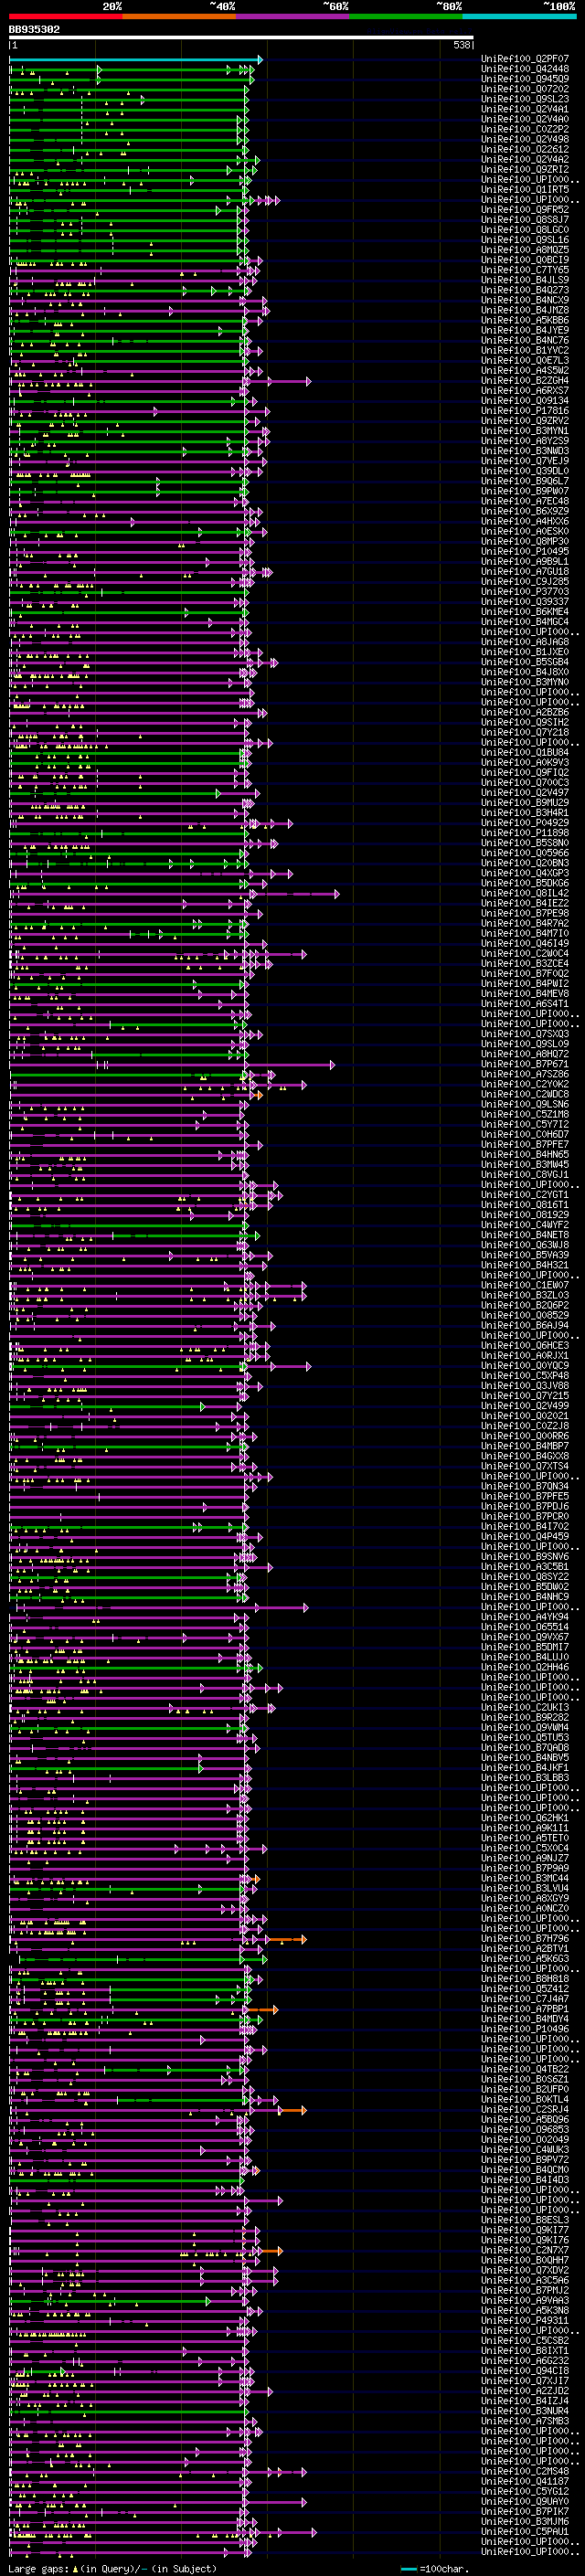
Task: Open hit UniRef100_Q945Q9
Action: click(525, 79)
